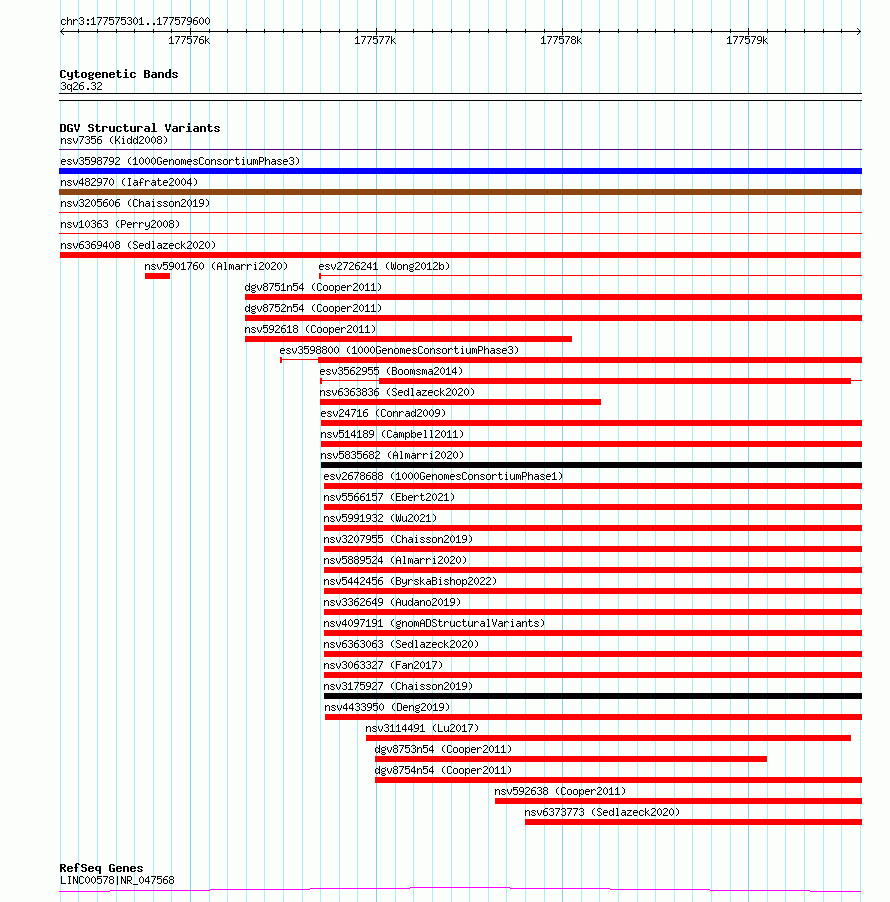Select the blue esv3598792 variant bar
Viewport: 890px width, 902px height.
[x=460, y=171]
